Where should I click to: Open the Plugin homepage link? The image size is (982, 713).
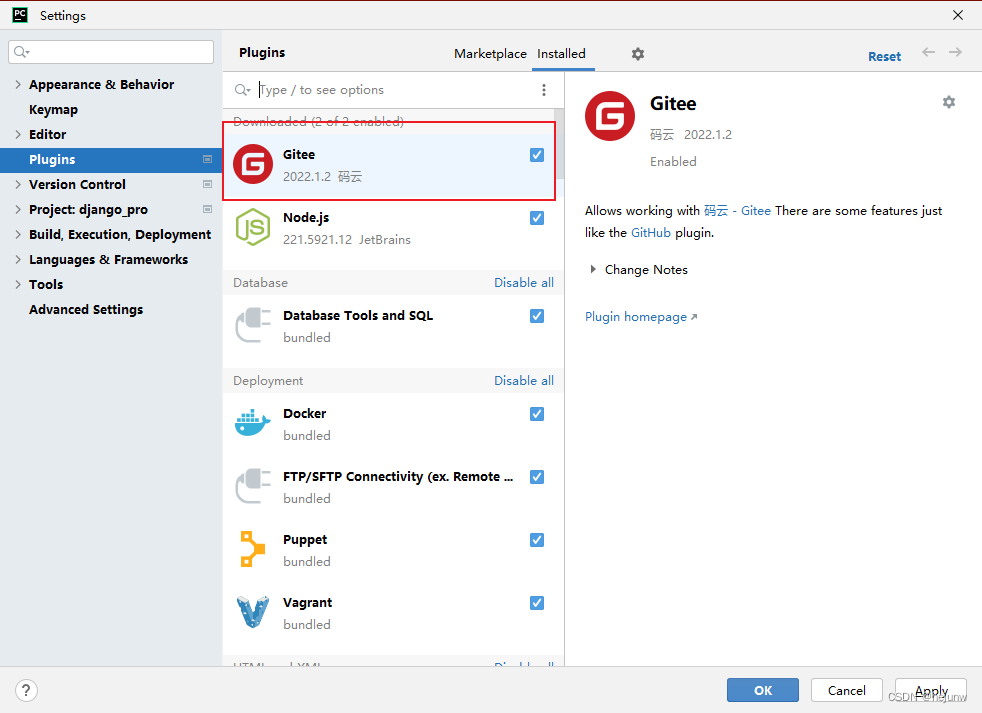641,317
